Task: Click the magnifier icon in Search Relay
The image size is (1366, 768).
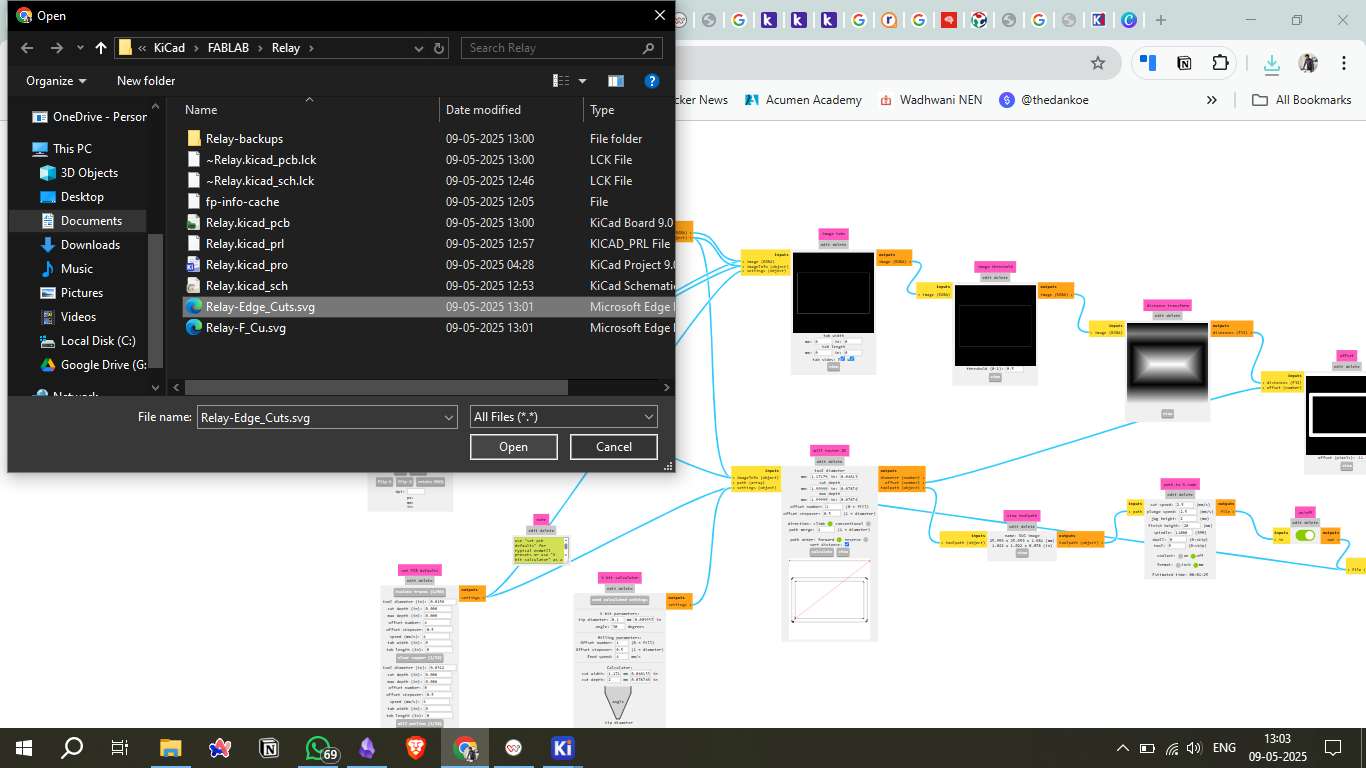Action: coord(648,48)
